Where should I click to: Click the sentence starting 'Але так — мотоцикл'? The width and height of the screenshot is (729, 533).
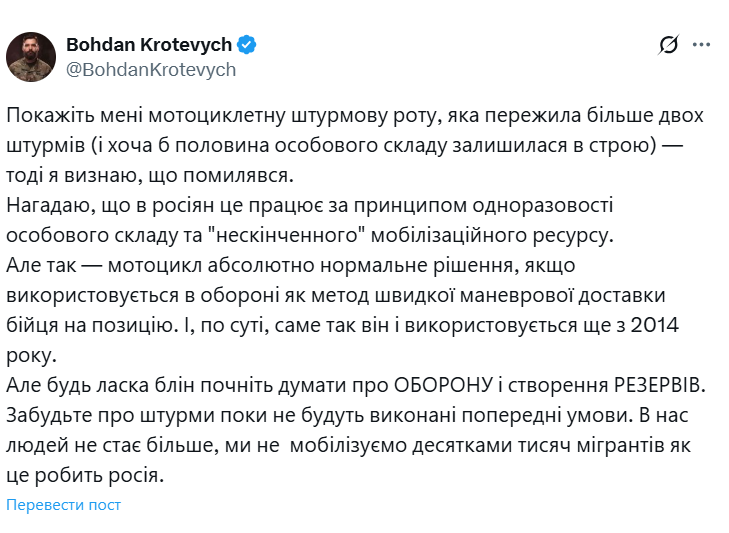coord(291,265)
